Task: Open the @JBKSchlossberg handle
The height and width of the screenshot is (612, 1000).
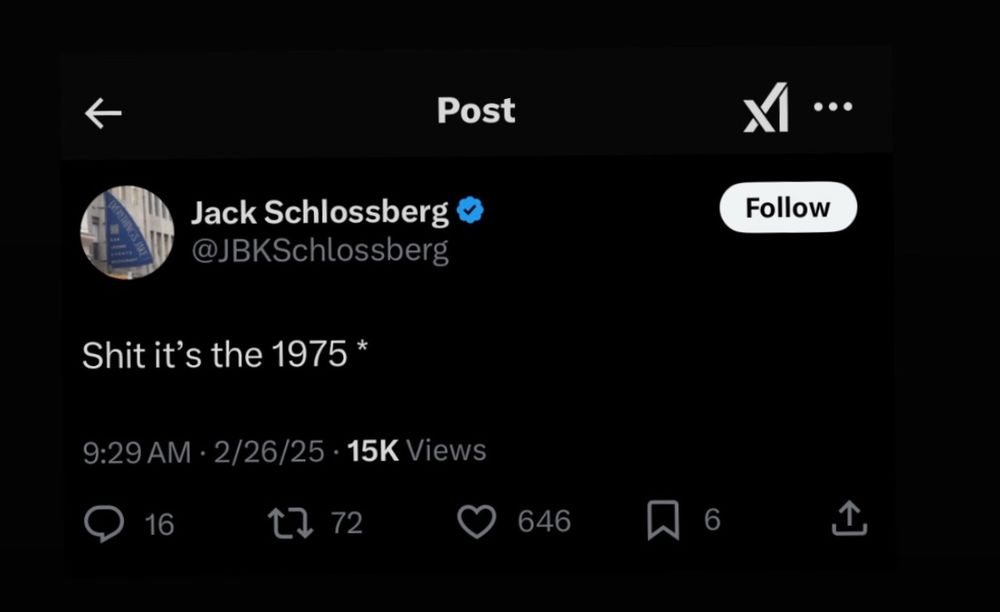Action: pos(320,250)
